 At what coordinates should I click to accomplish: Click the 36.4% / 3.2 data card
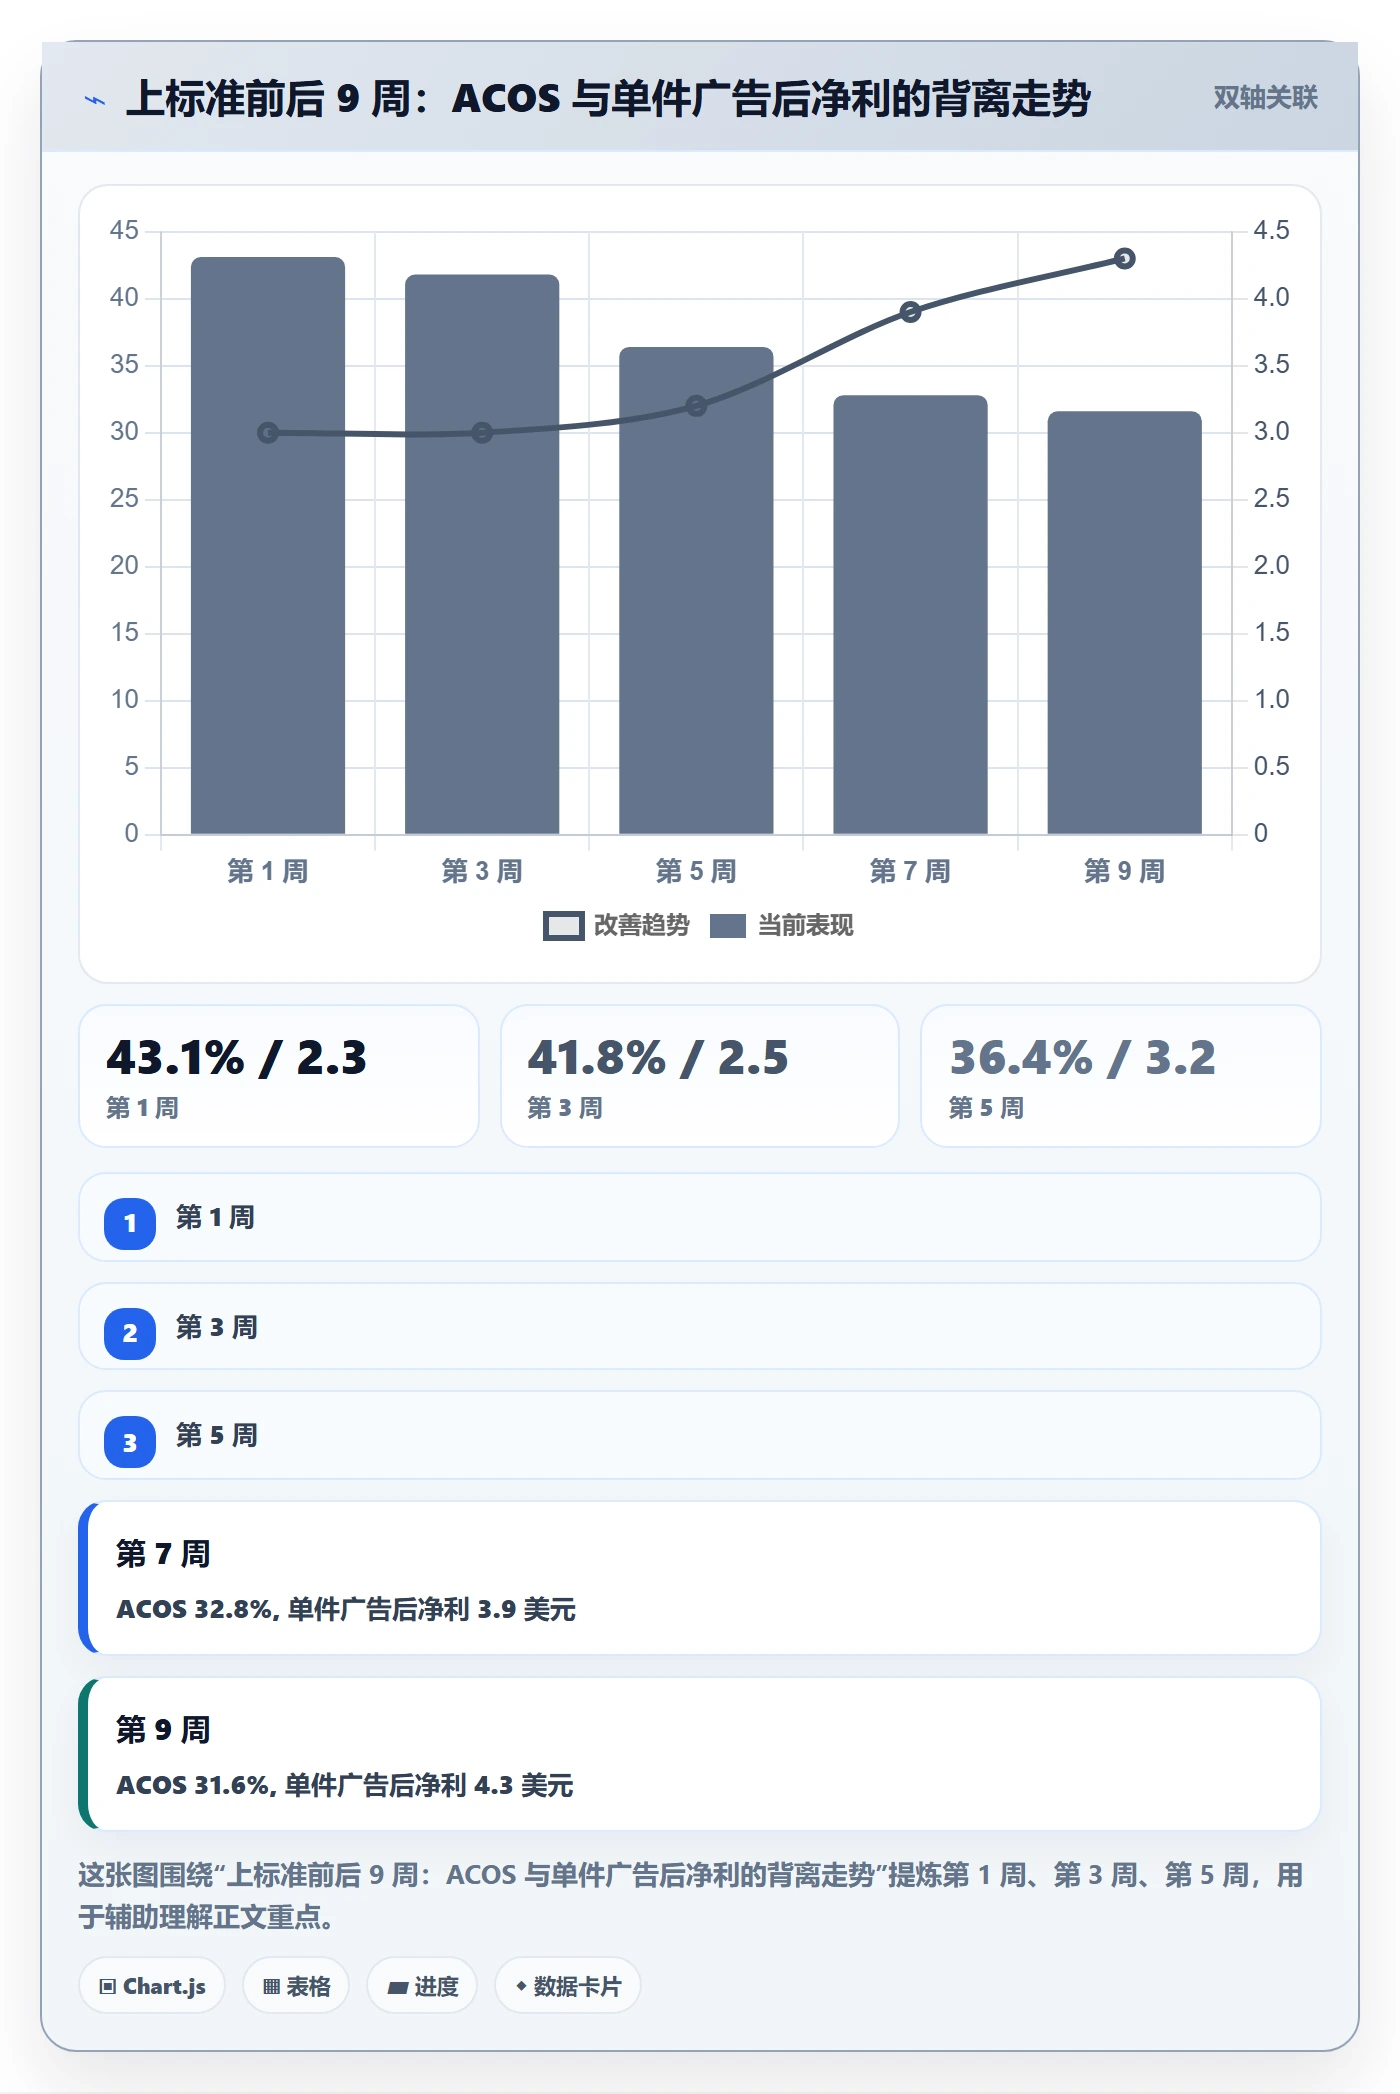tap(1121, 1076)
